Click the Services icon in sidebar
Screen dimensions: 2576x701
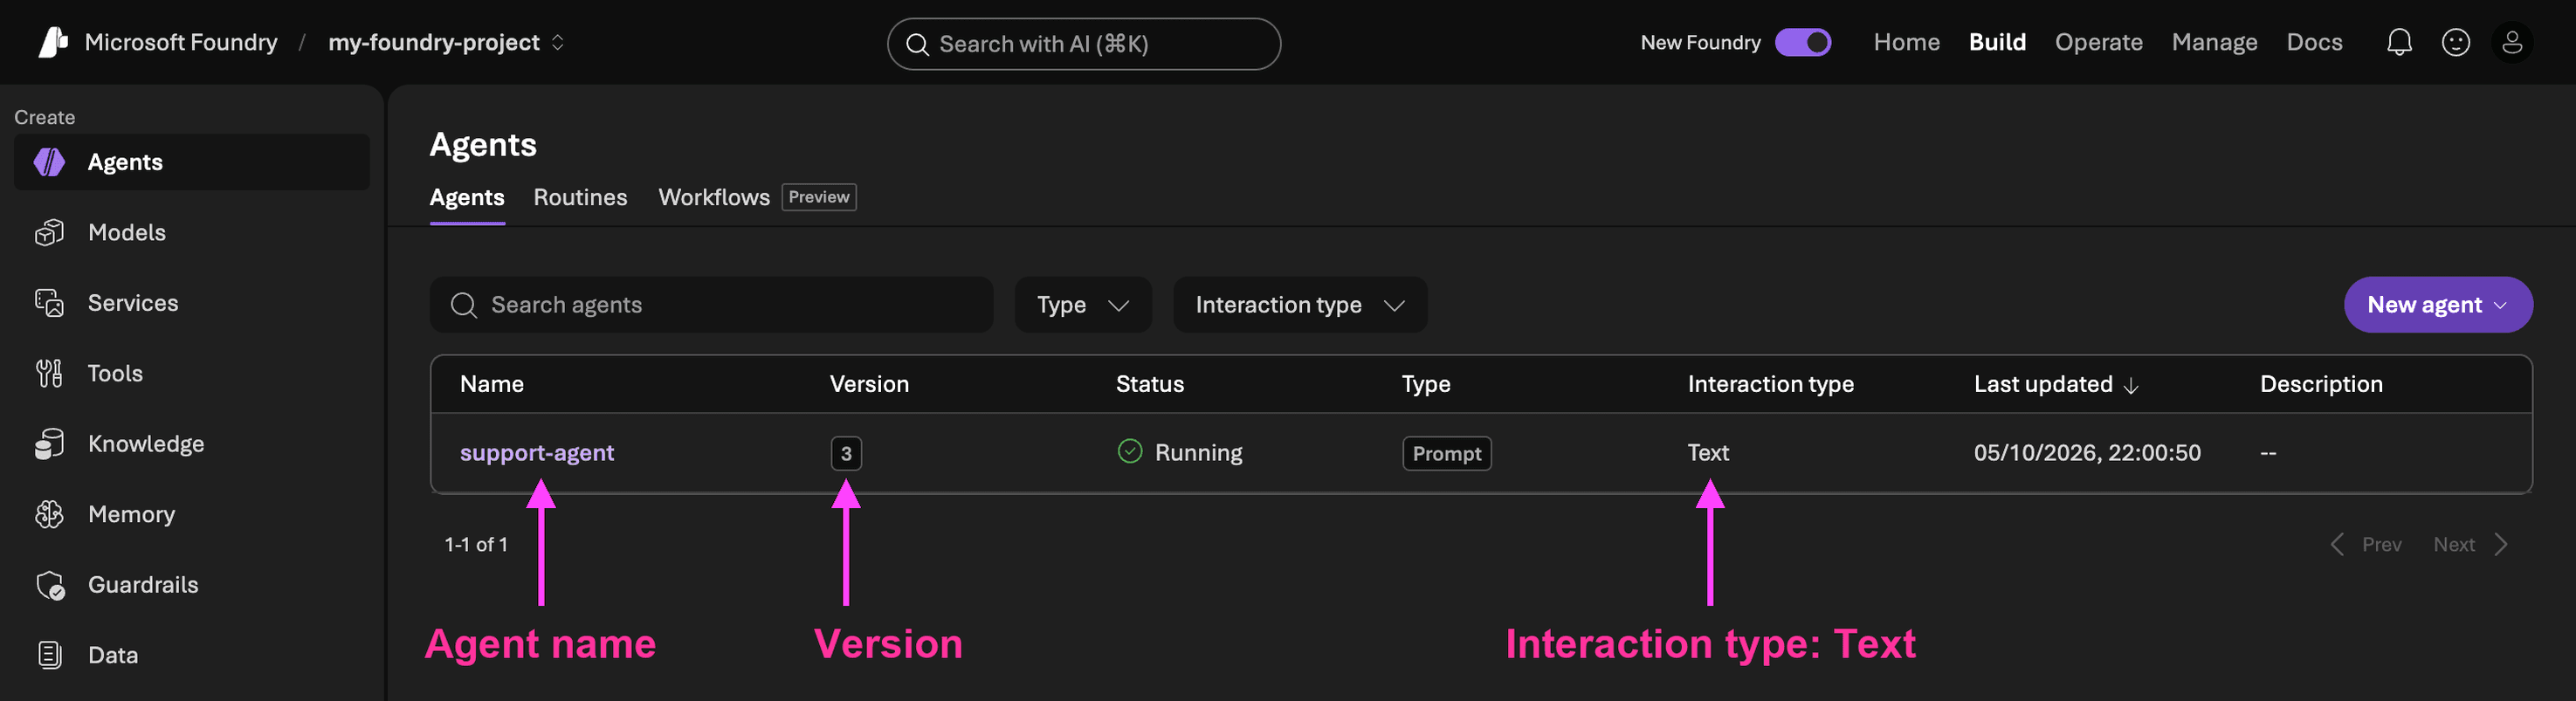pyautogui.click(x=49, y=303)
